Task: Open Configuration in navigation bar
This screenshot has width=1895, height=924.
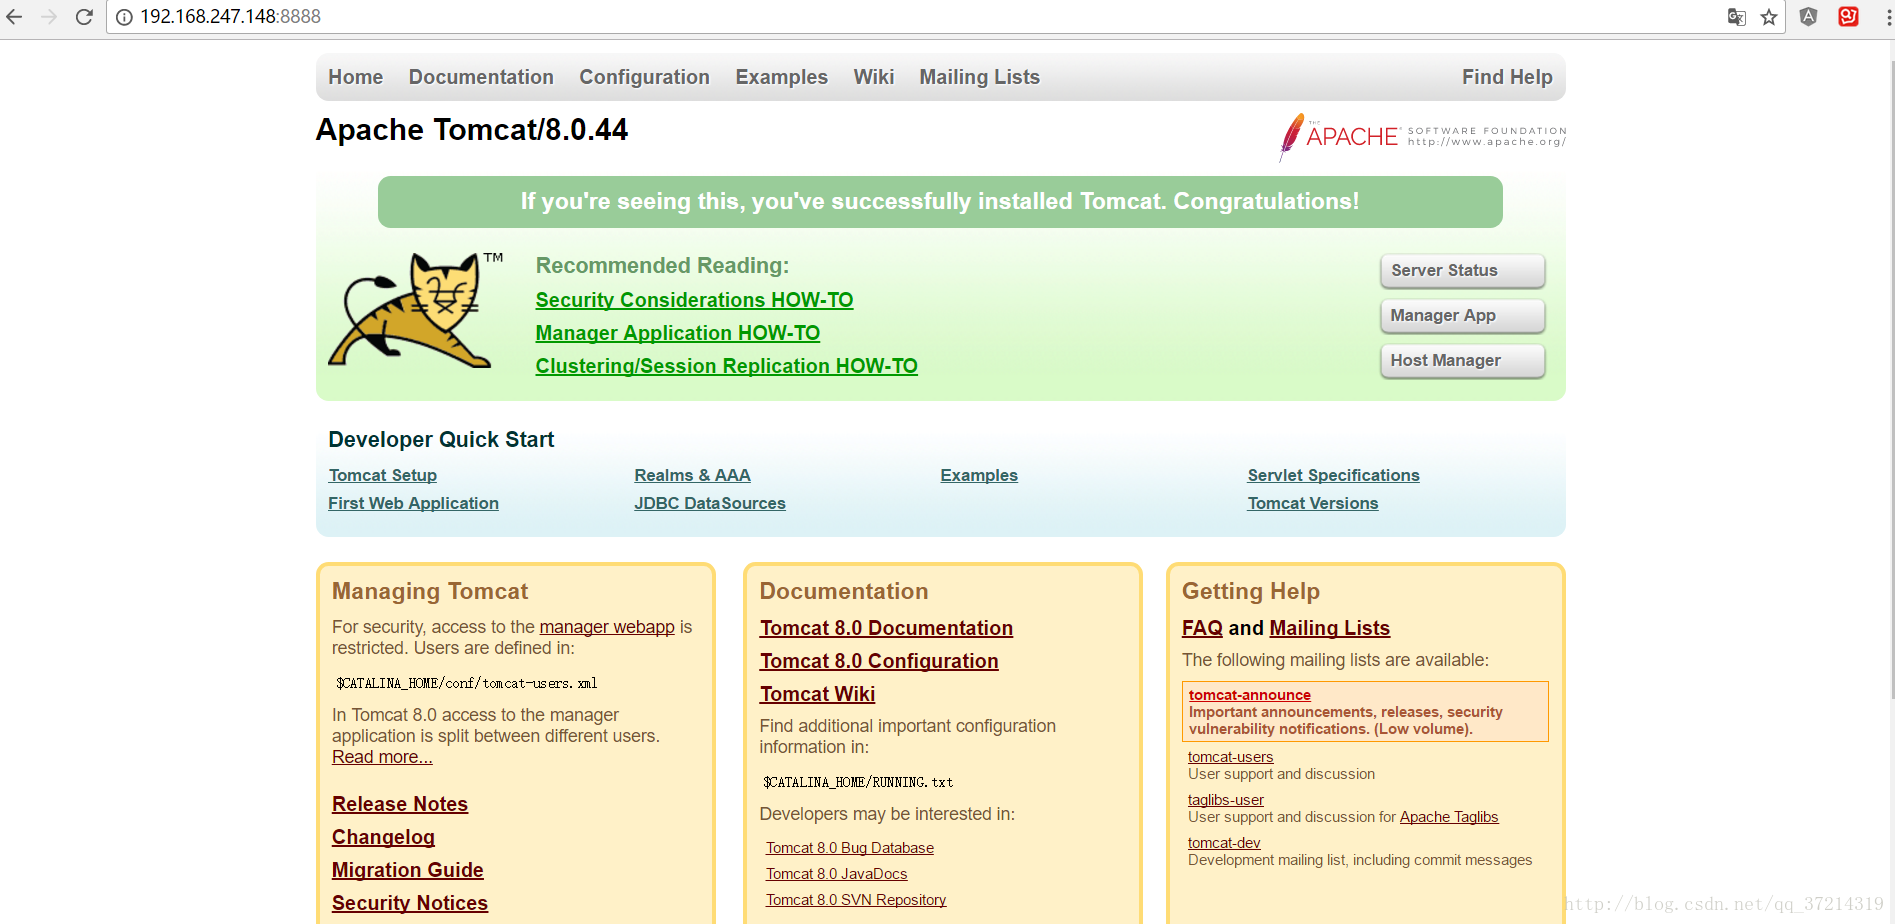Action: (644, 77)
